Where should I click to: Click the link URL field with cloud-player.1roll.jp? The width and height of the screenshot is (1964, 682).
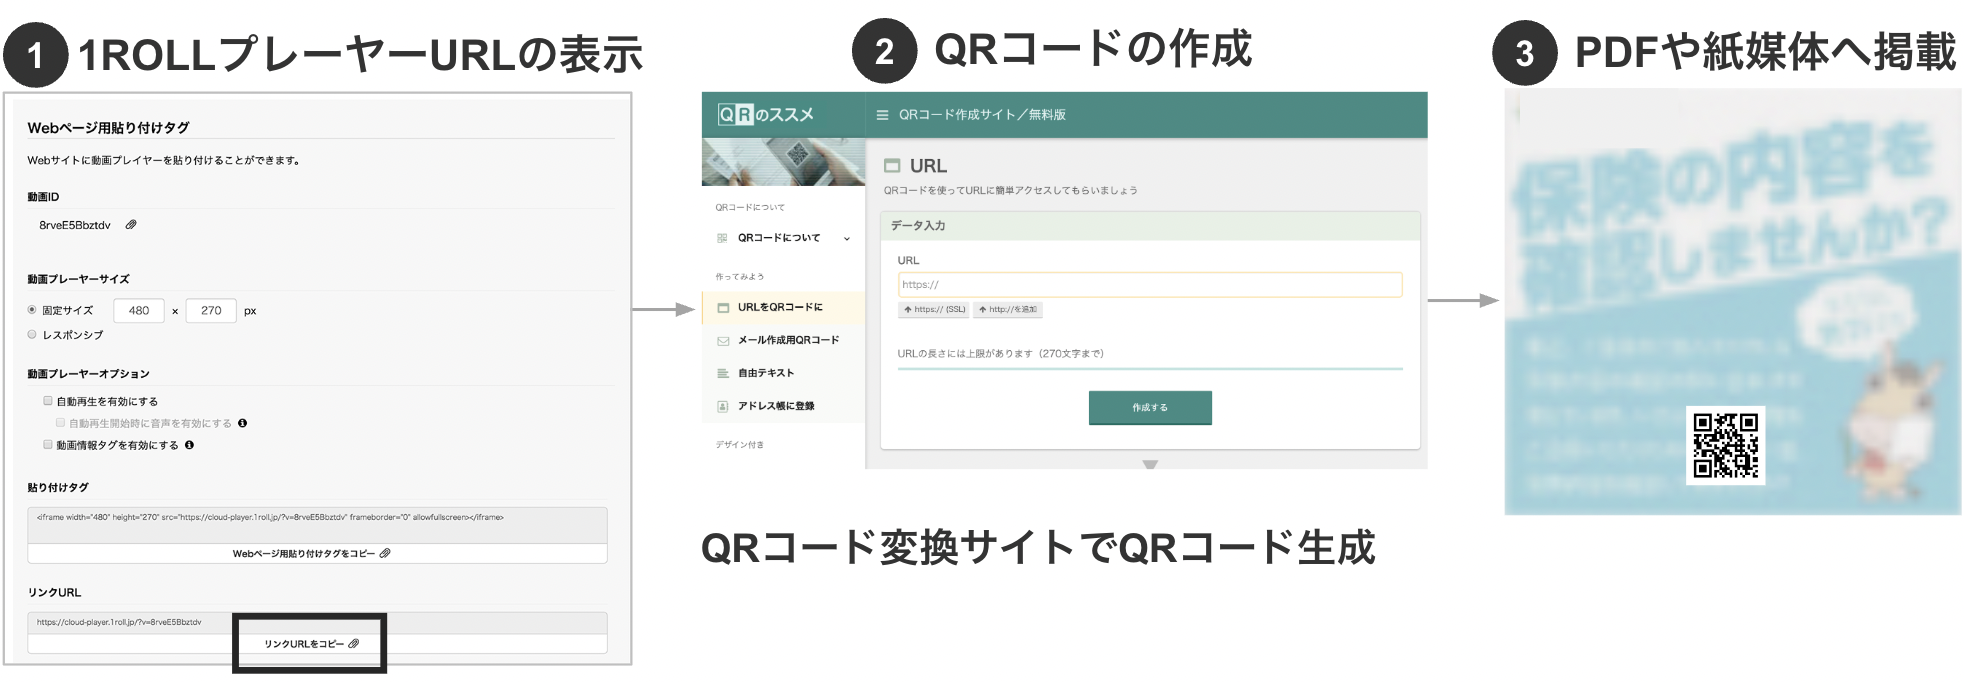[x=317, y=623]
